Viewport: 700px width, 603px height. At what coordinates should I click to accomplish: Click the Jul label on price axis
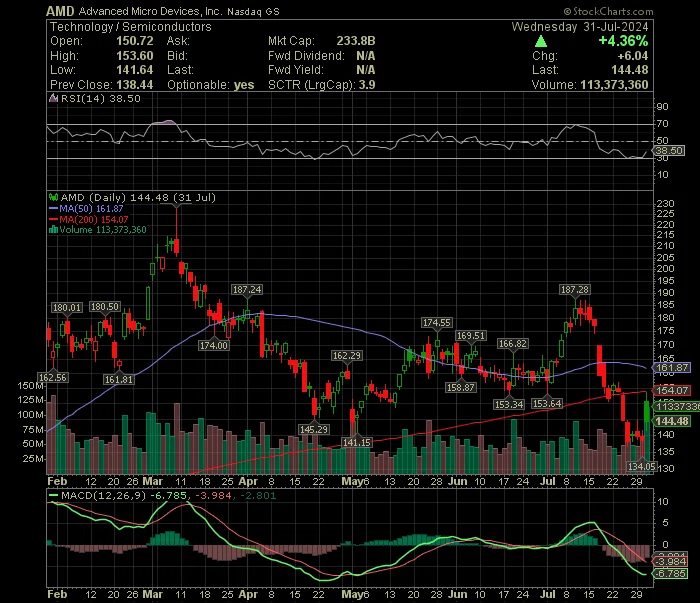click(548, 482)
